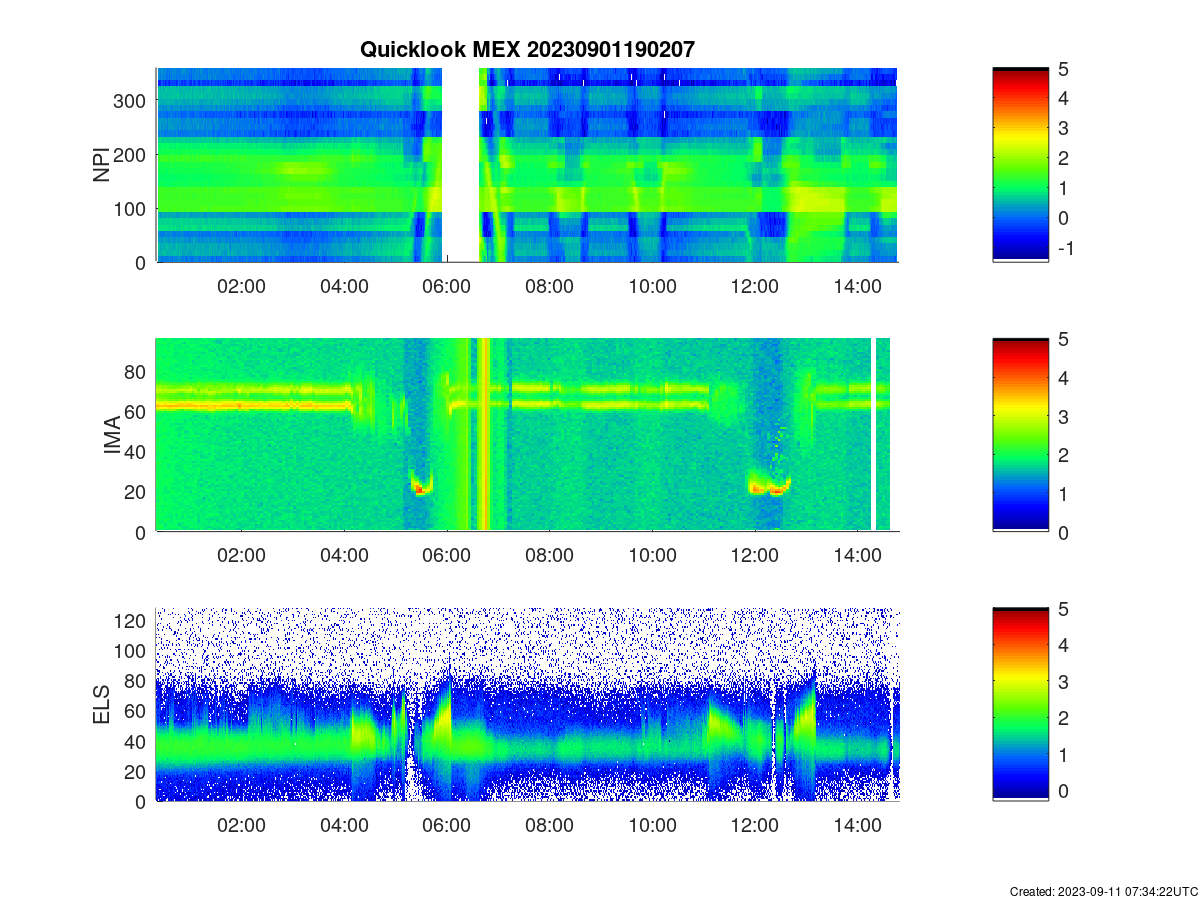Click the 5 label on ELS colorbar

tap(1063, 609)
